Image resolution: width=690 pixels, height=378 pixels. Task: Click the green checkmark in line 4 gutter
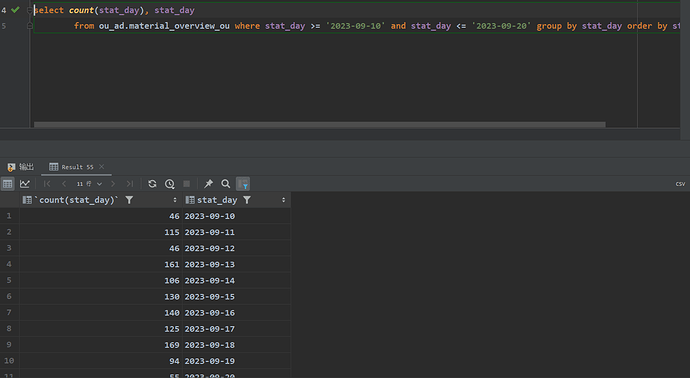[15, 10]
